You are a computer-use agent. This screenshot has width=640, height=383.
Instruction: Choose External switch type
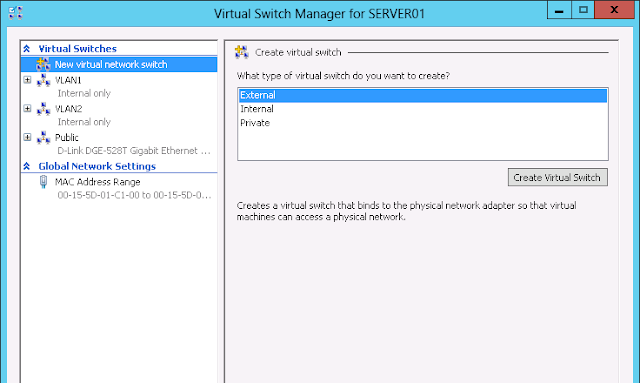pos(423,95)
